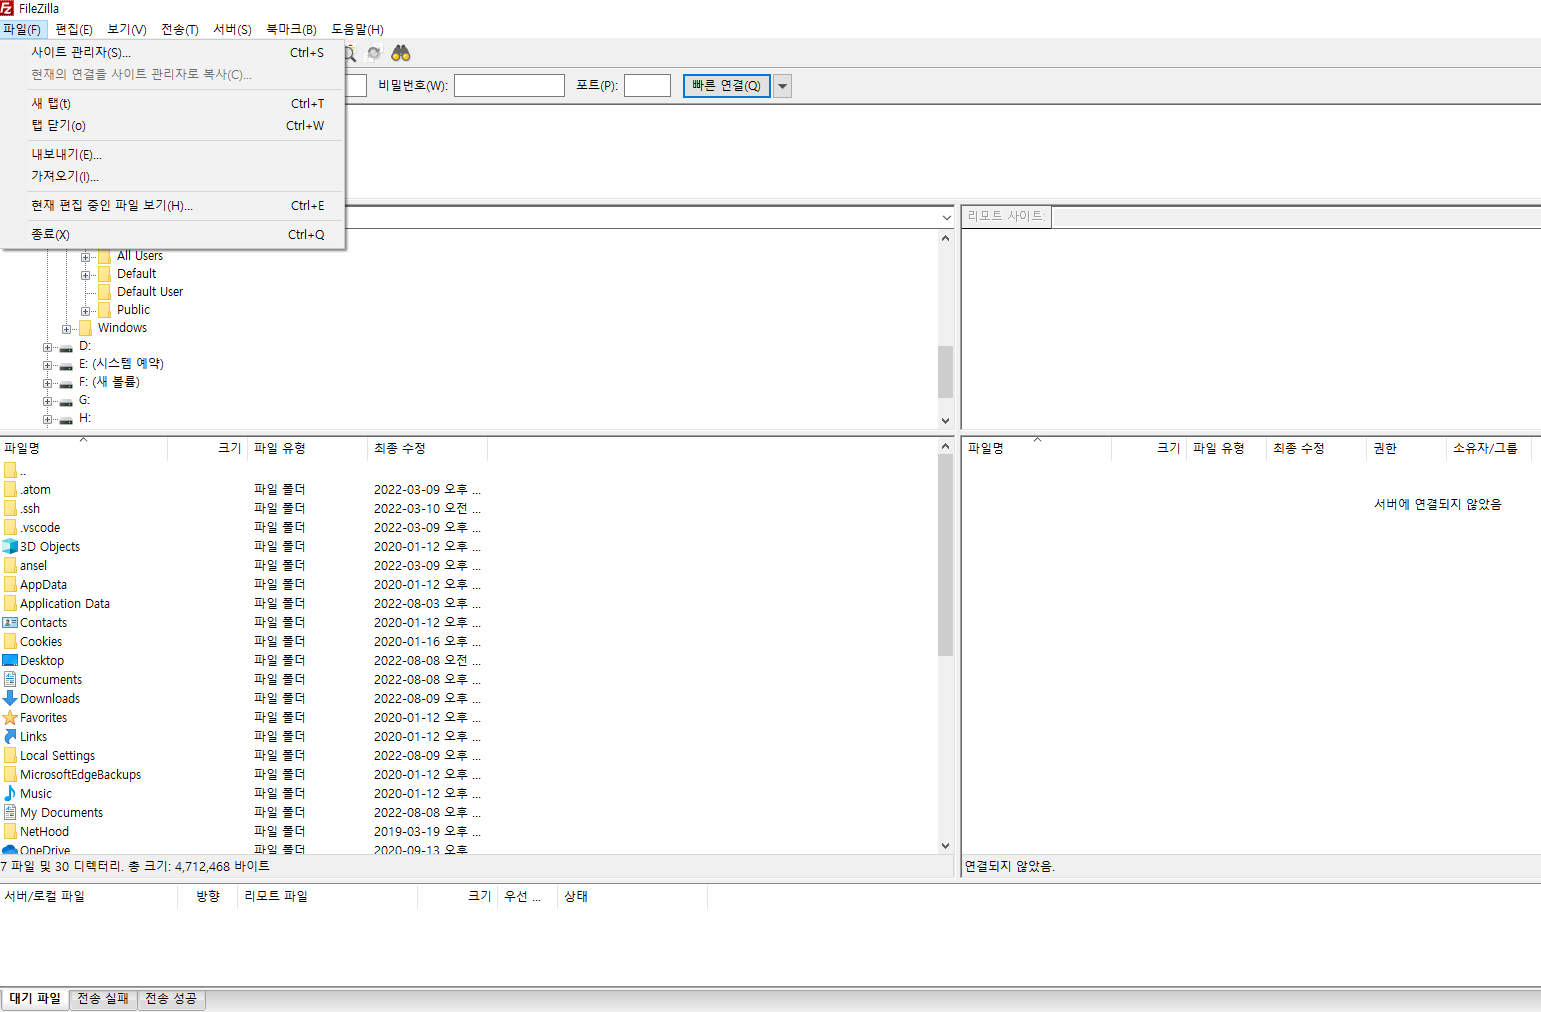The width and height of the screenshot is (1541, 1012).
Task: Click the local file list scrollbar thumb
Action: 946,555
